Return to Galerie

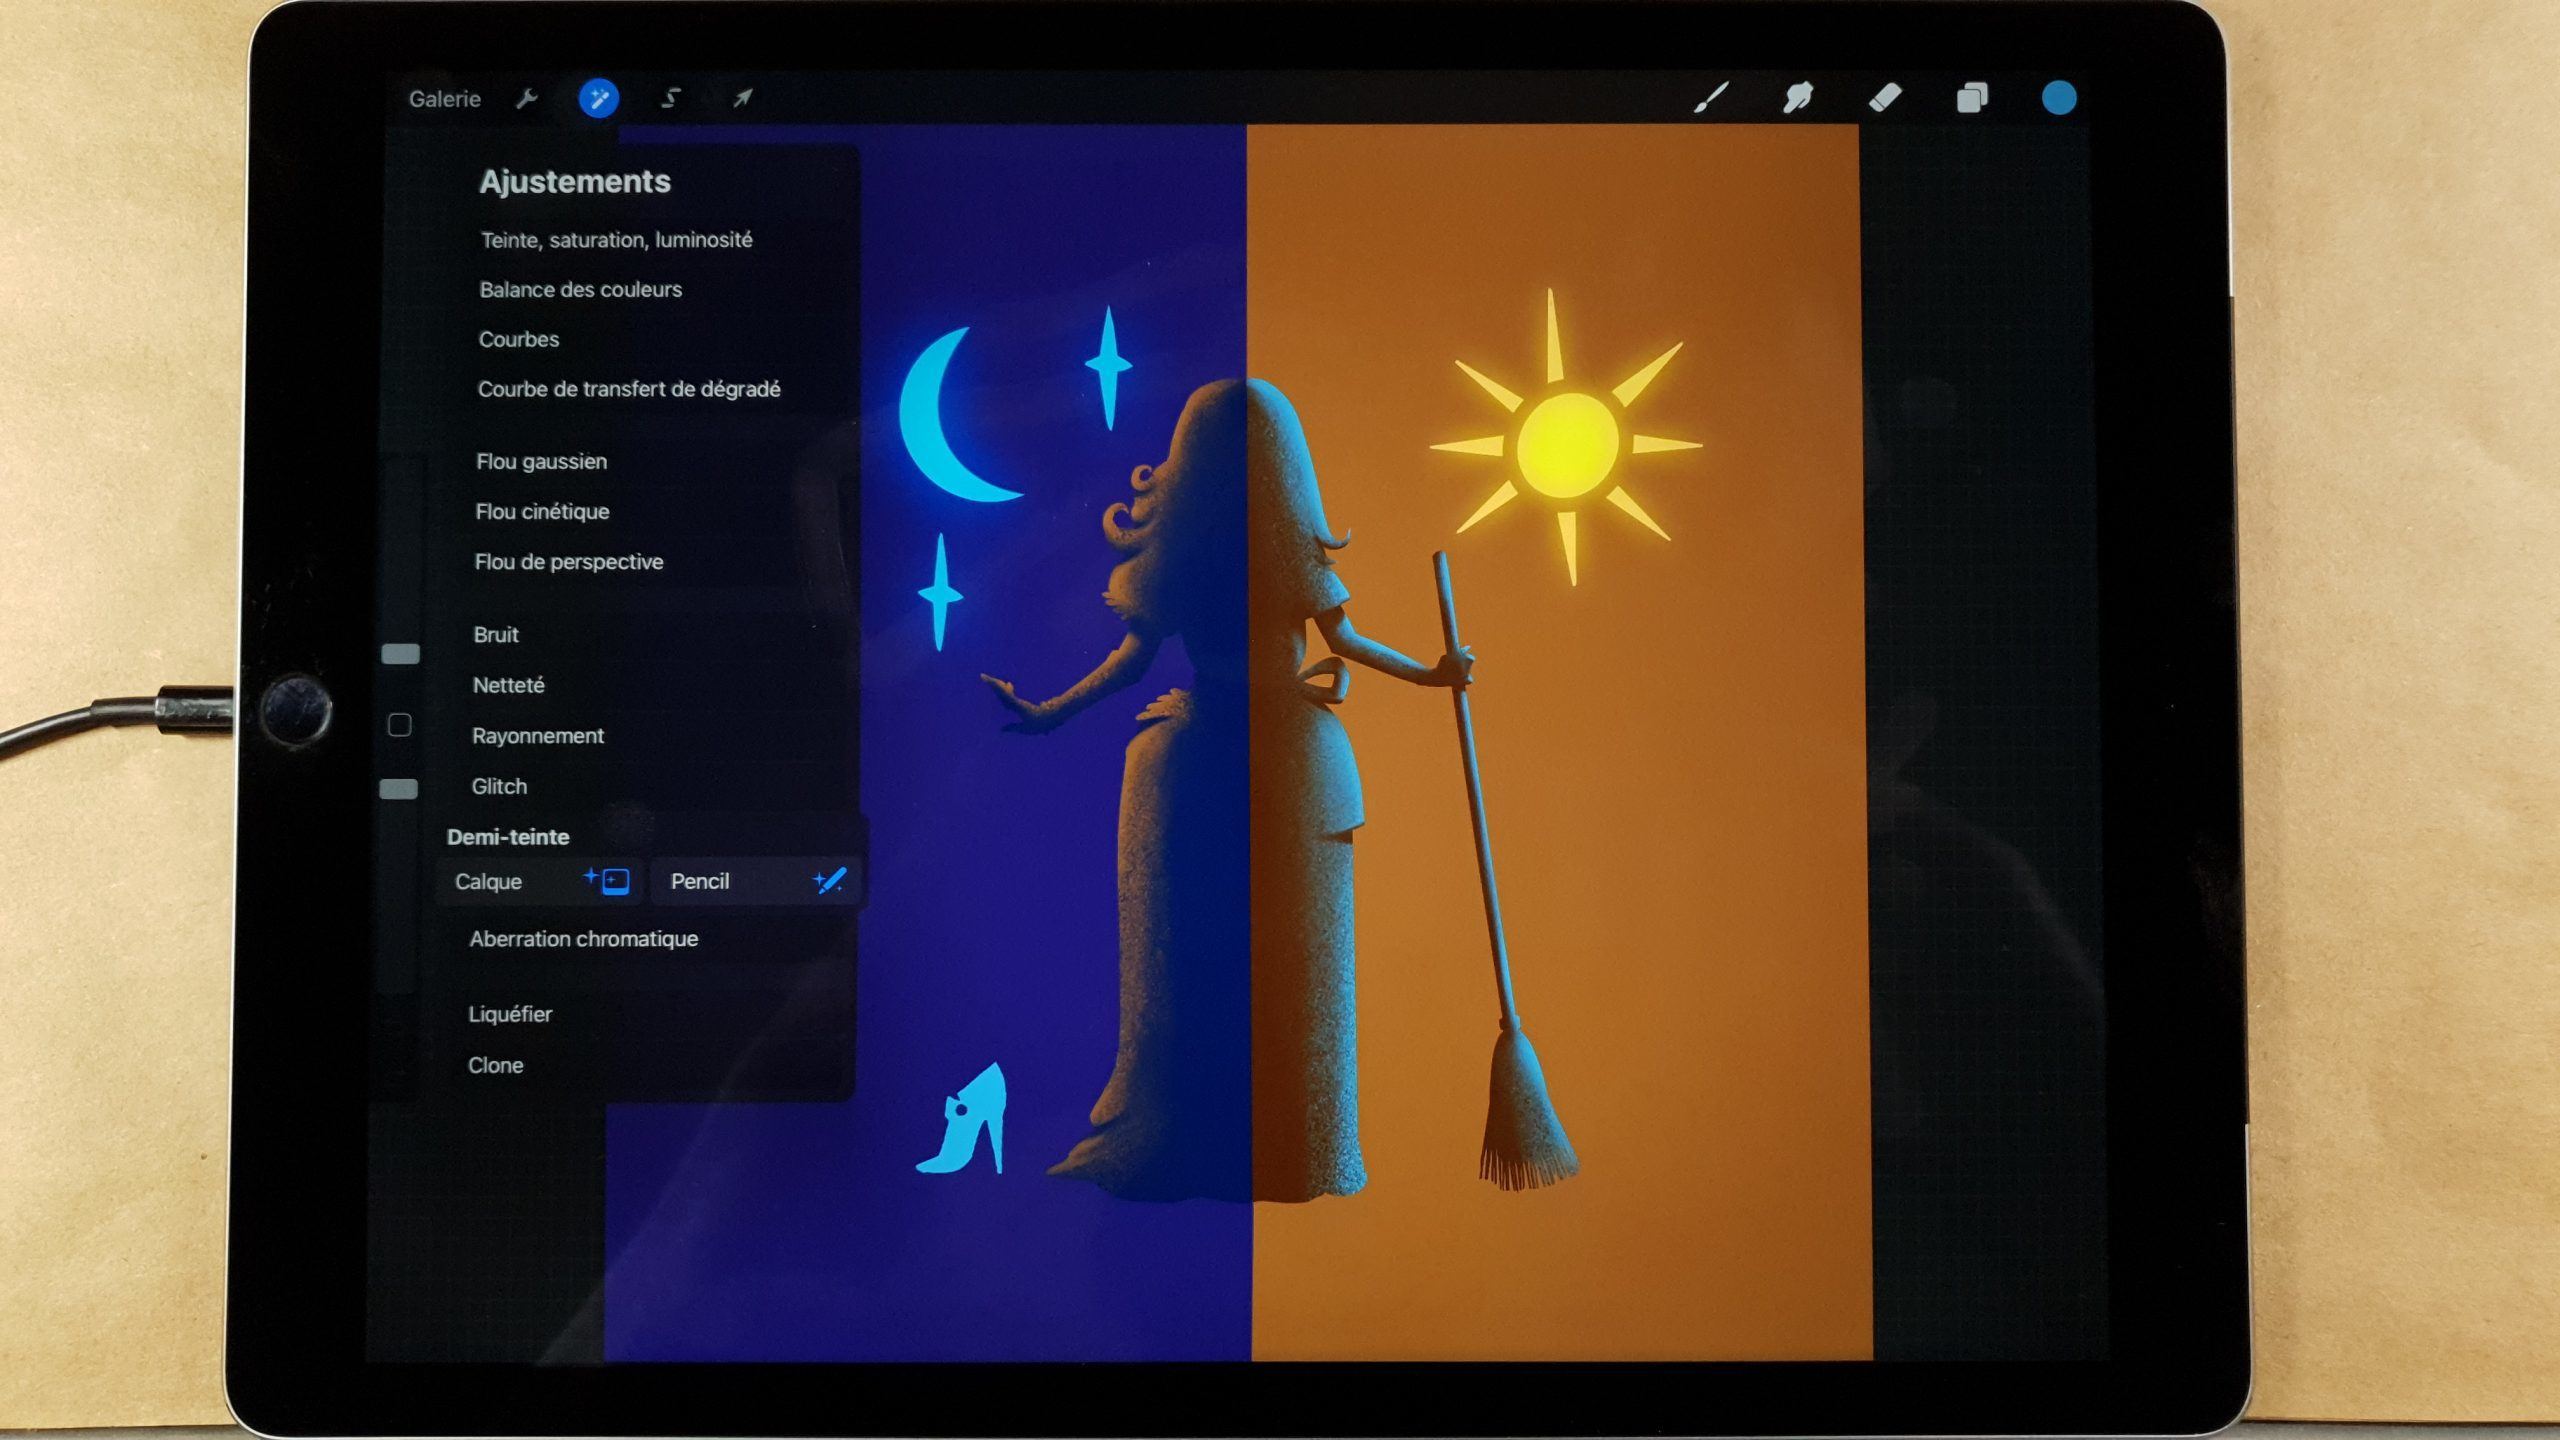point(445,99)
